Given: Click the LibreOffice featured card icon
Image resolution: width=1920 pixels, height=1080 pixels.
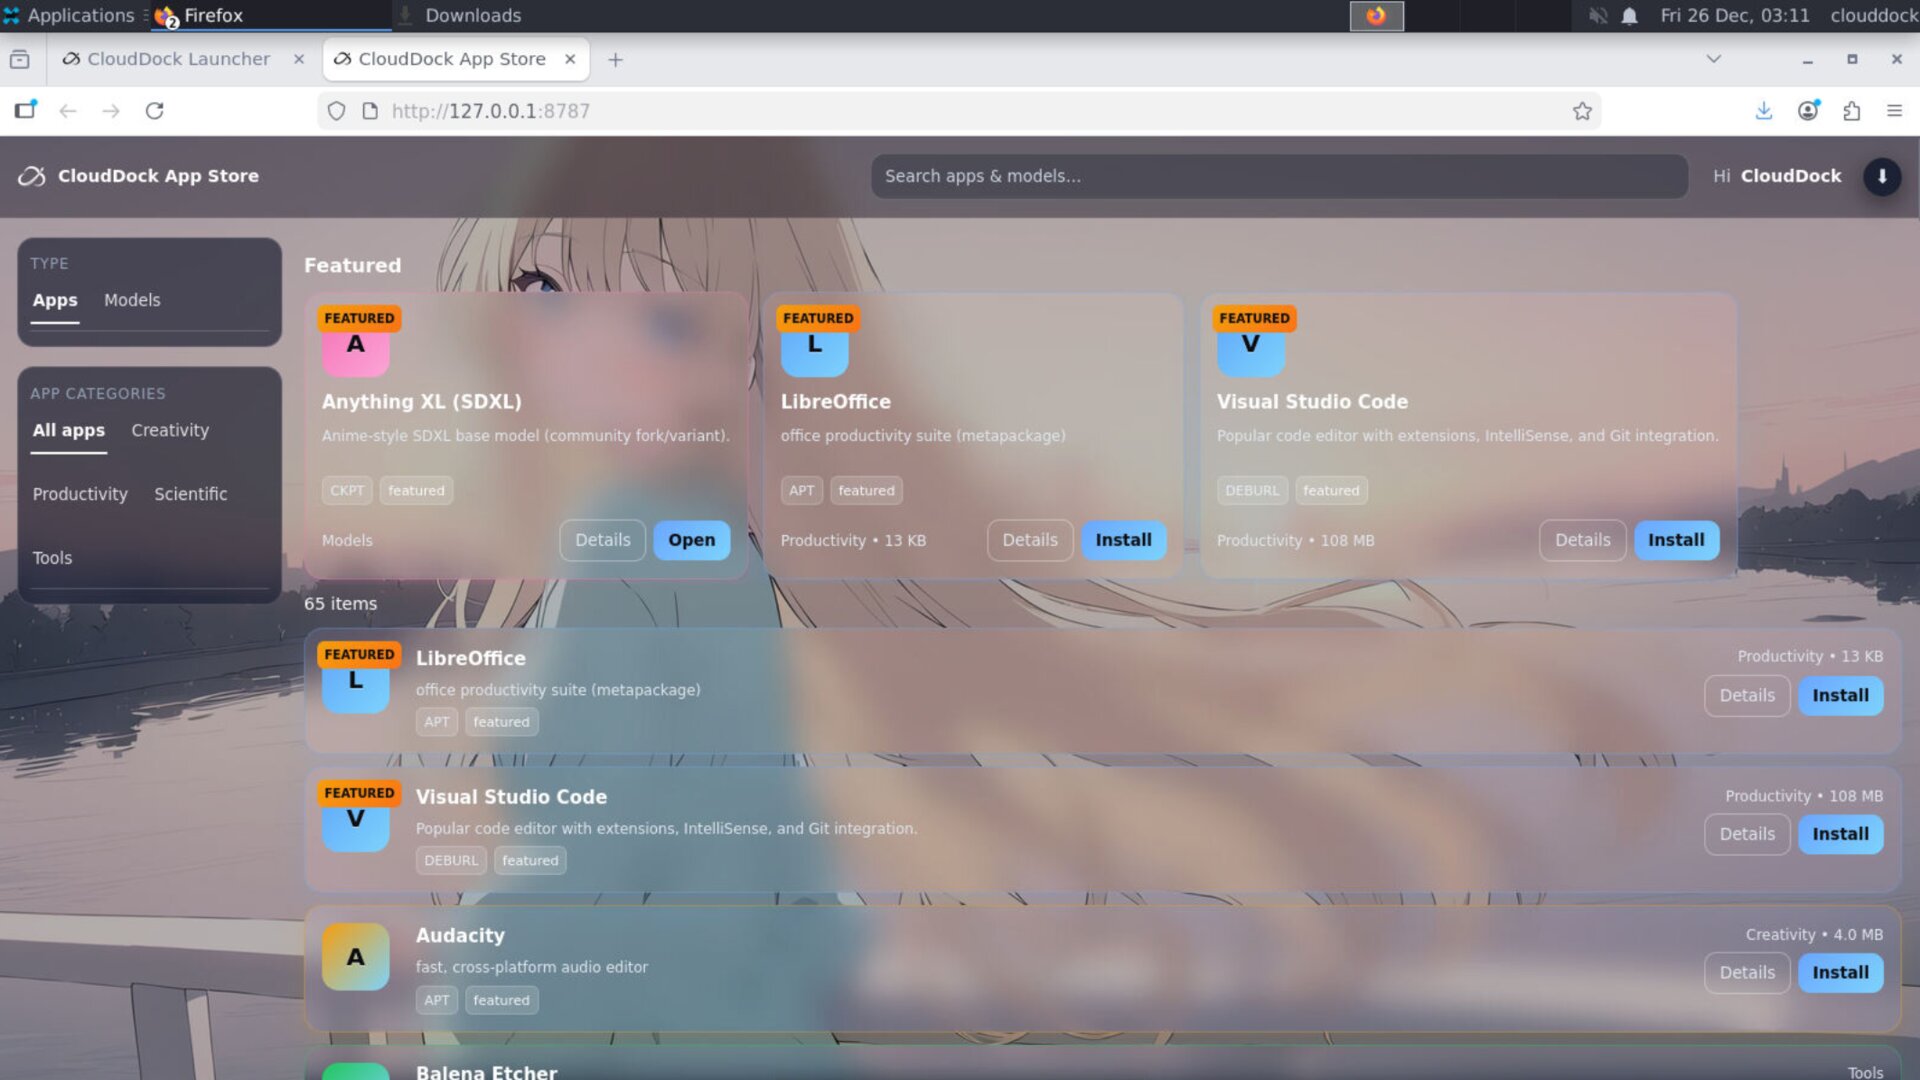Looking at the screenshot, I should pos(814,345).
